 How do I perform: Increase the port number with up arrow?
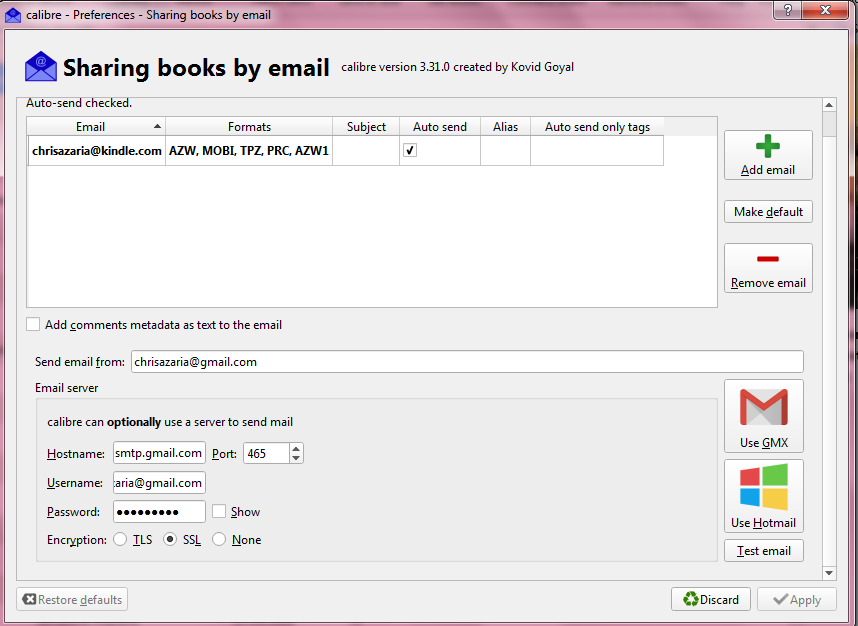click(296, 449)
